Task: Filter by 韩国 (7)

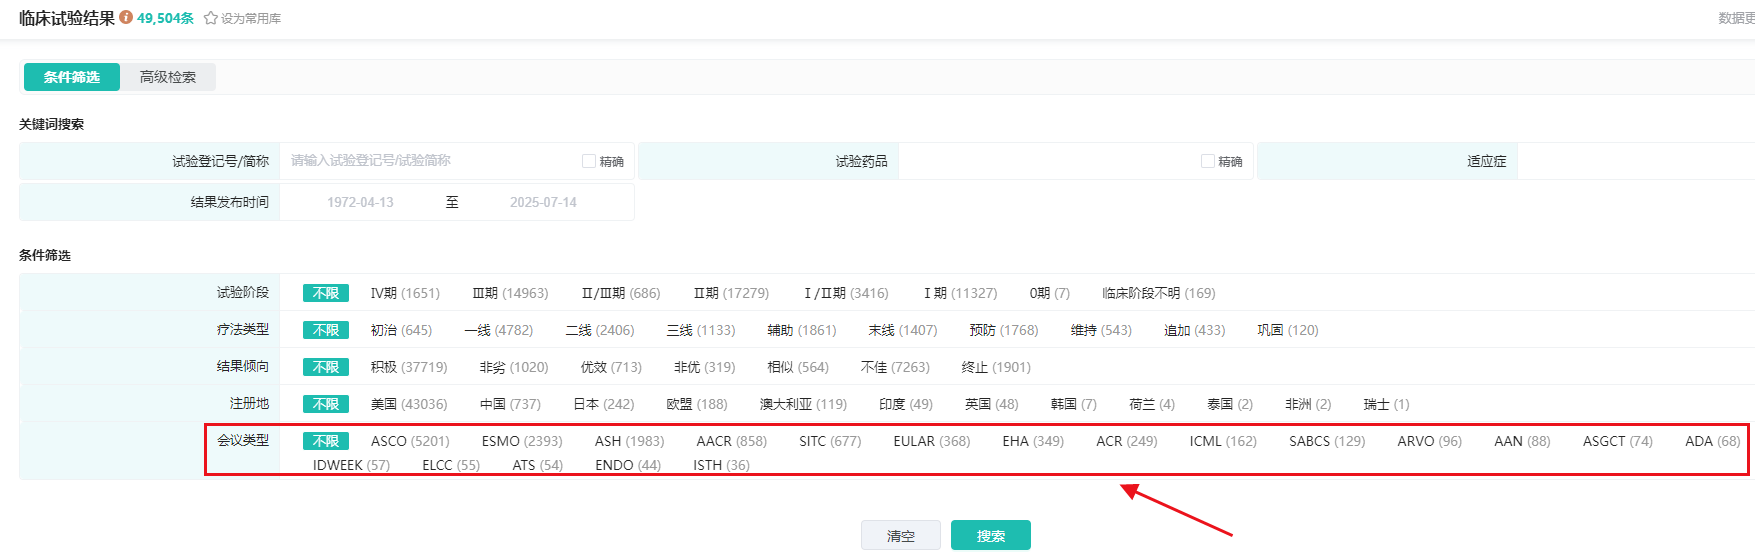Action: [x=1074, y=404]
